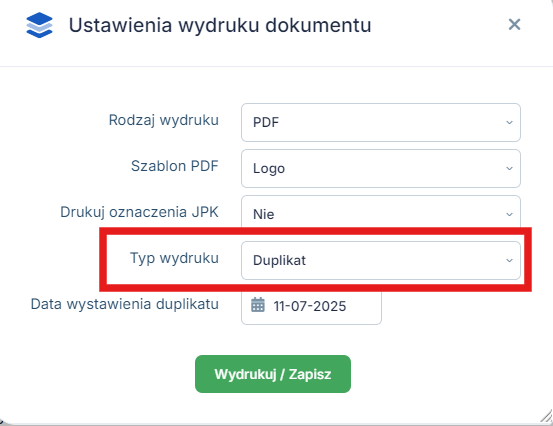Screen dimensions: 553x426
Task: Click the date field showing 11-07-2025
Action: coord(311,306)
